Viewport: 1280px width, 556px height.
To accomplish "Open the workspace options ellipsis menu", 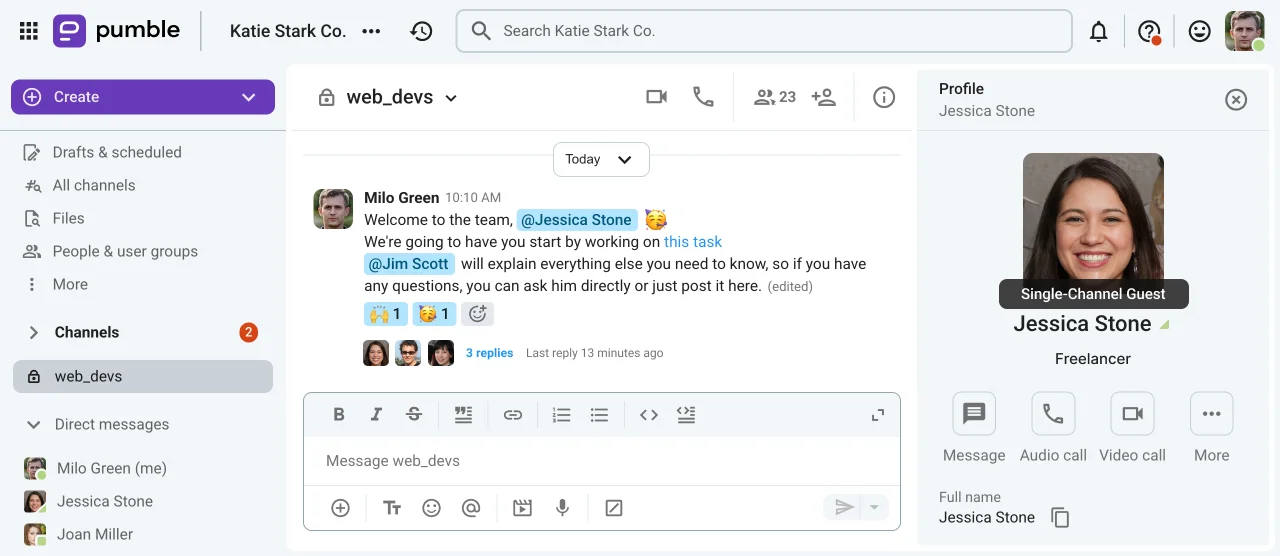I will coord(371,31).
